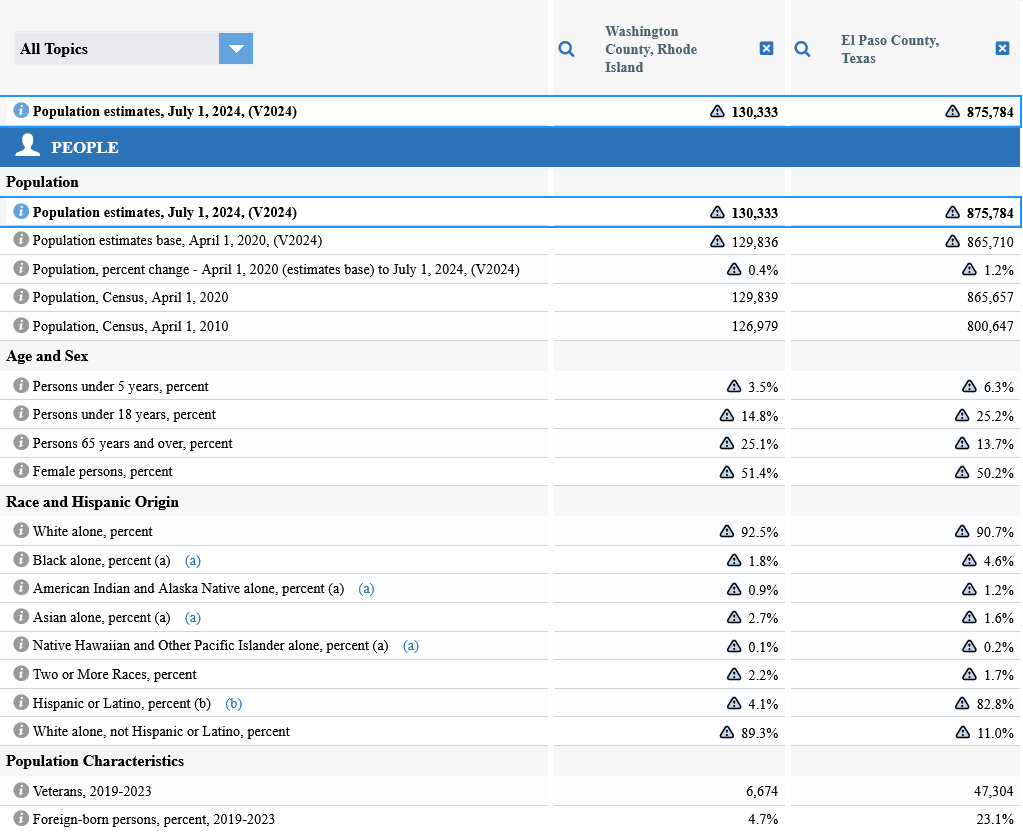The height and width of the screenshot is (832, 1023).
Task: Click info icon for Native Hawaiian and Other Pacific Islander
Action: point(21,644)
